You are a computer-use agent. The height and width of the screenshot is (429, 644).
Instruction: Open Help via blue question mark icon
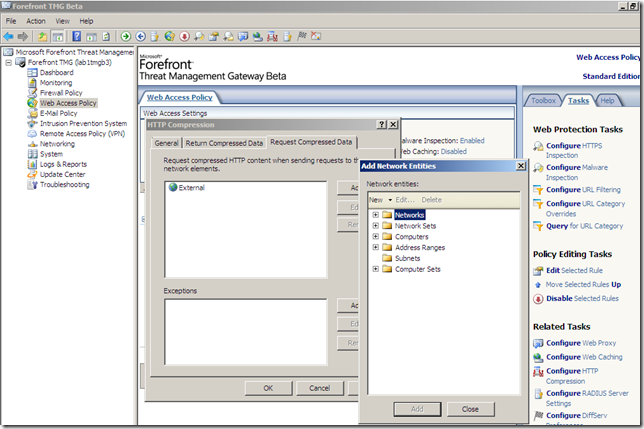click(76, 37)
